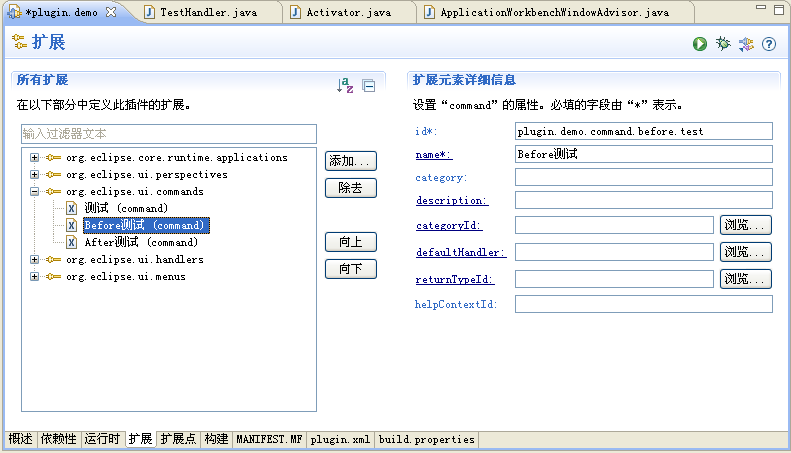791x453 pixels.
Task: Open the 扩展点 page tab
Action: coord(178,439)
